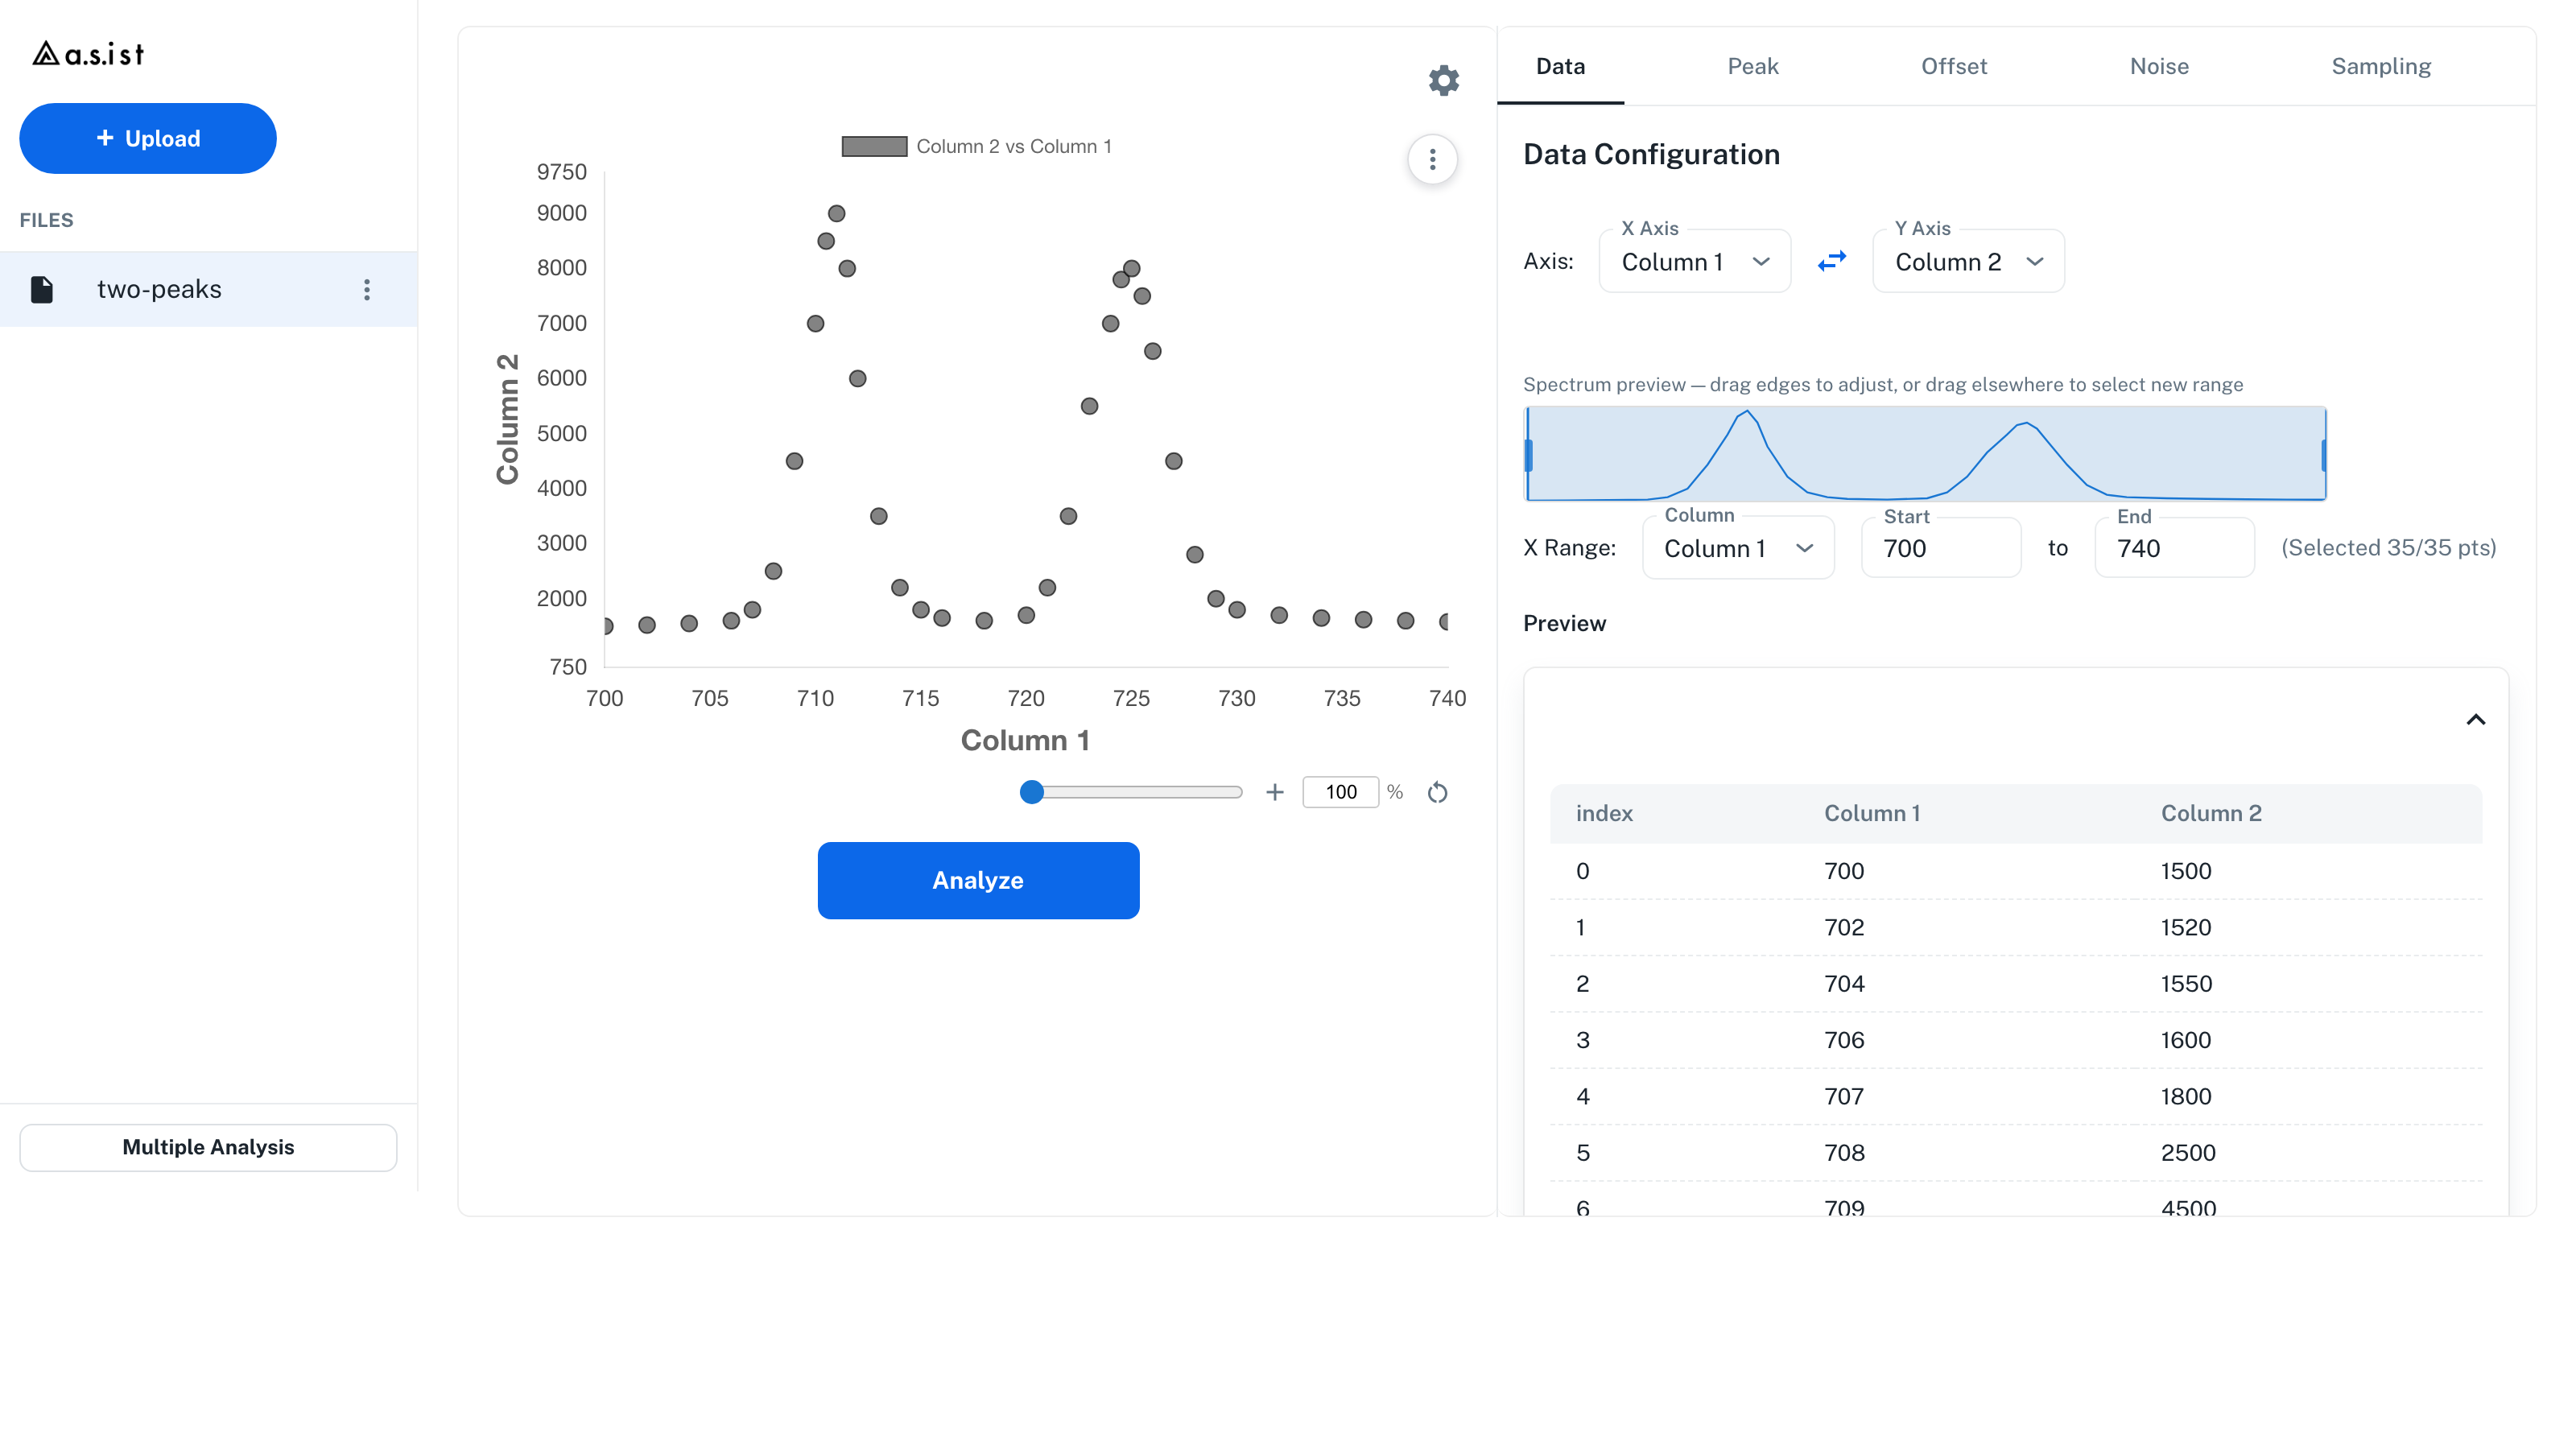Screen dimensions: 2576x1449
Task: Click the zoom percentage input field
Action: [x=1340, y=792]
